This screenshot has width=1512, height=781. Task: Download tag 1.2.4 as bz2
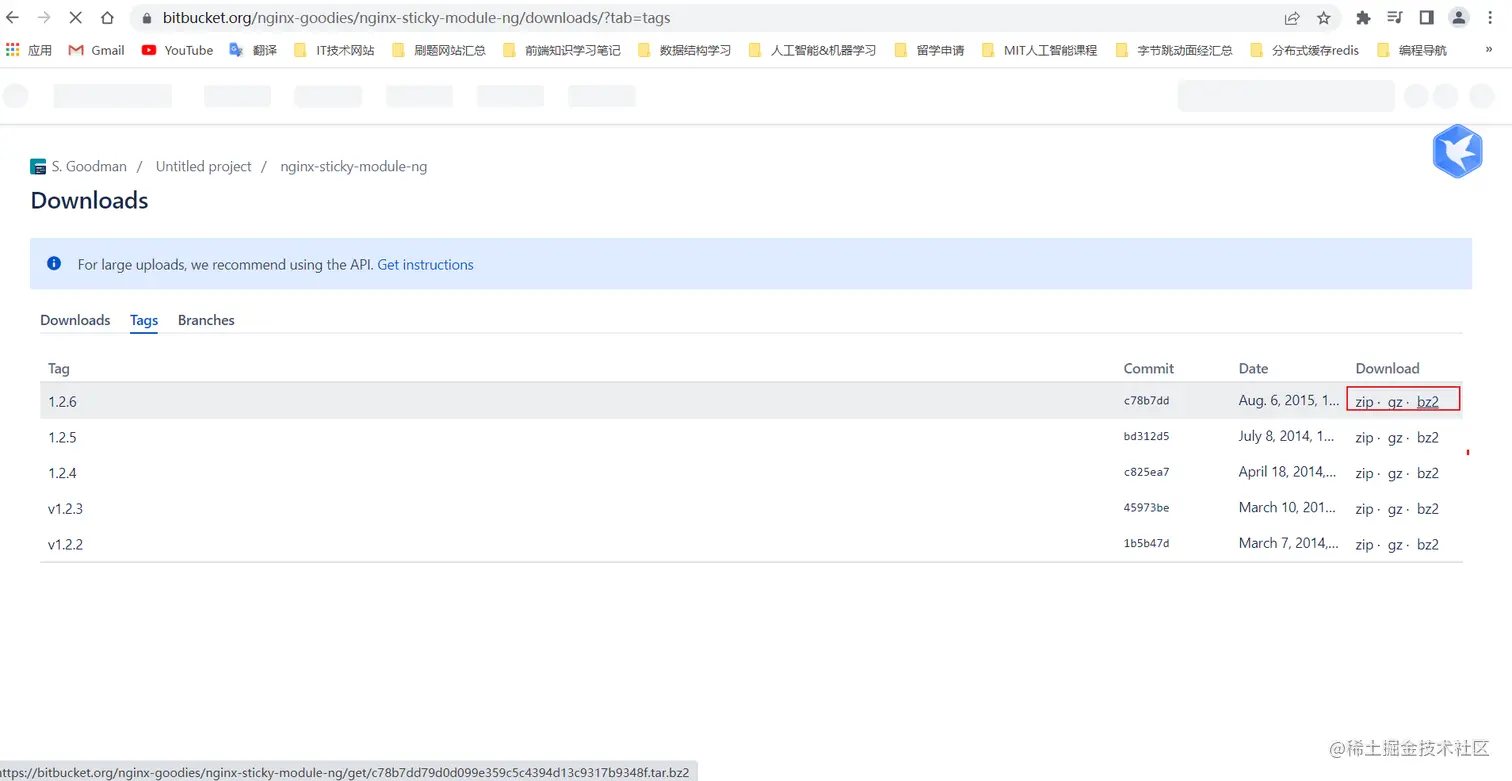[1428, 473]
